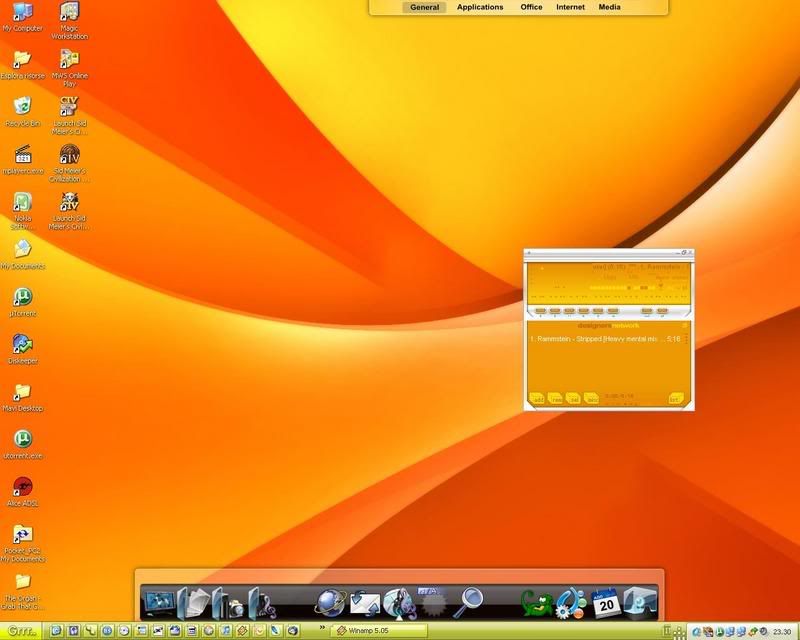Open the calendar dock icon showing 20

(x=606, y=603)
